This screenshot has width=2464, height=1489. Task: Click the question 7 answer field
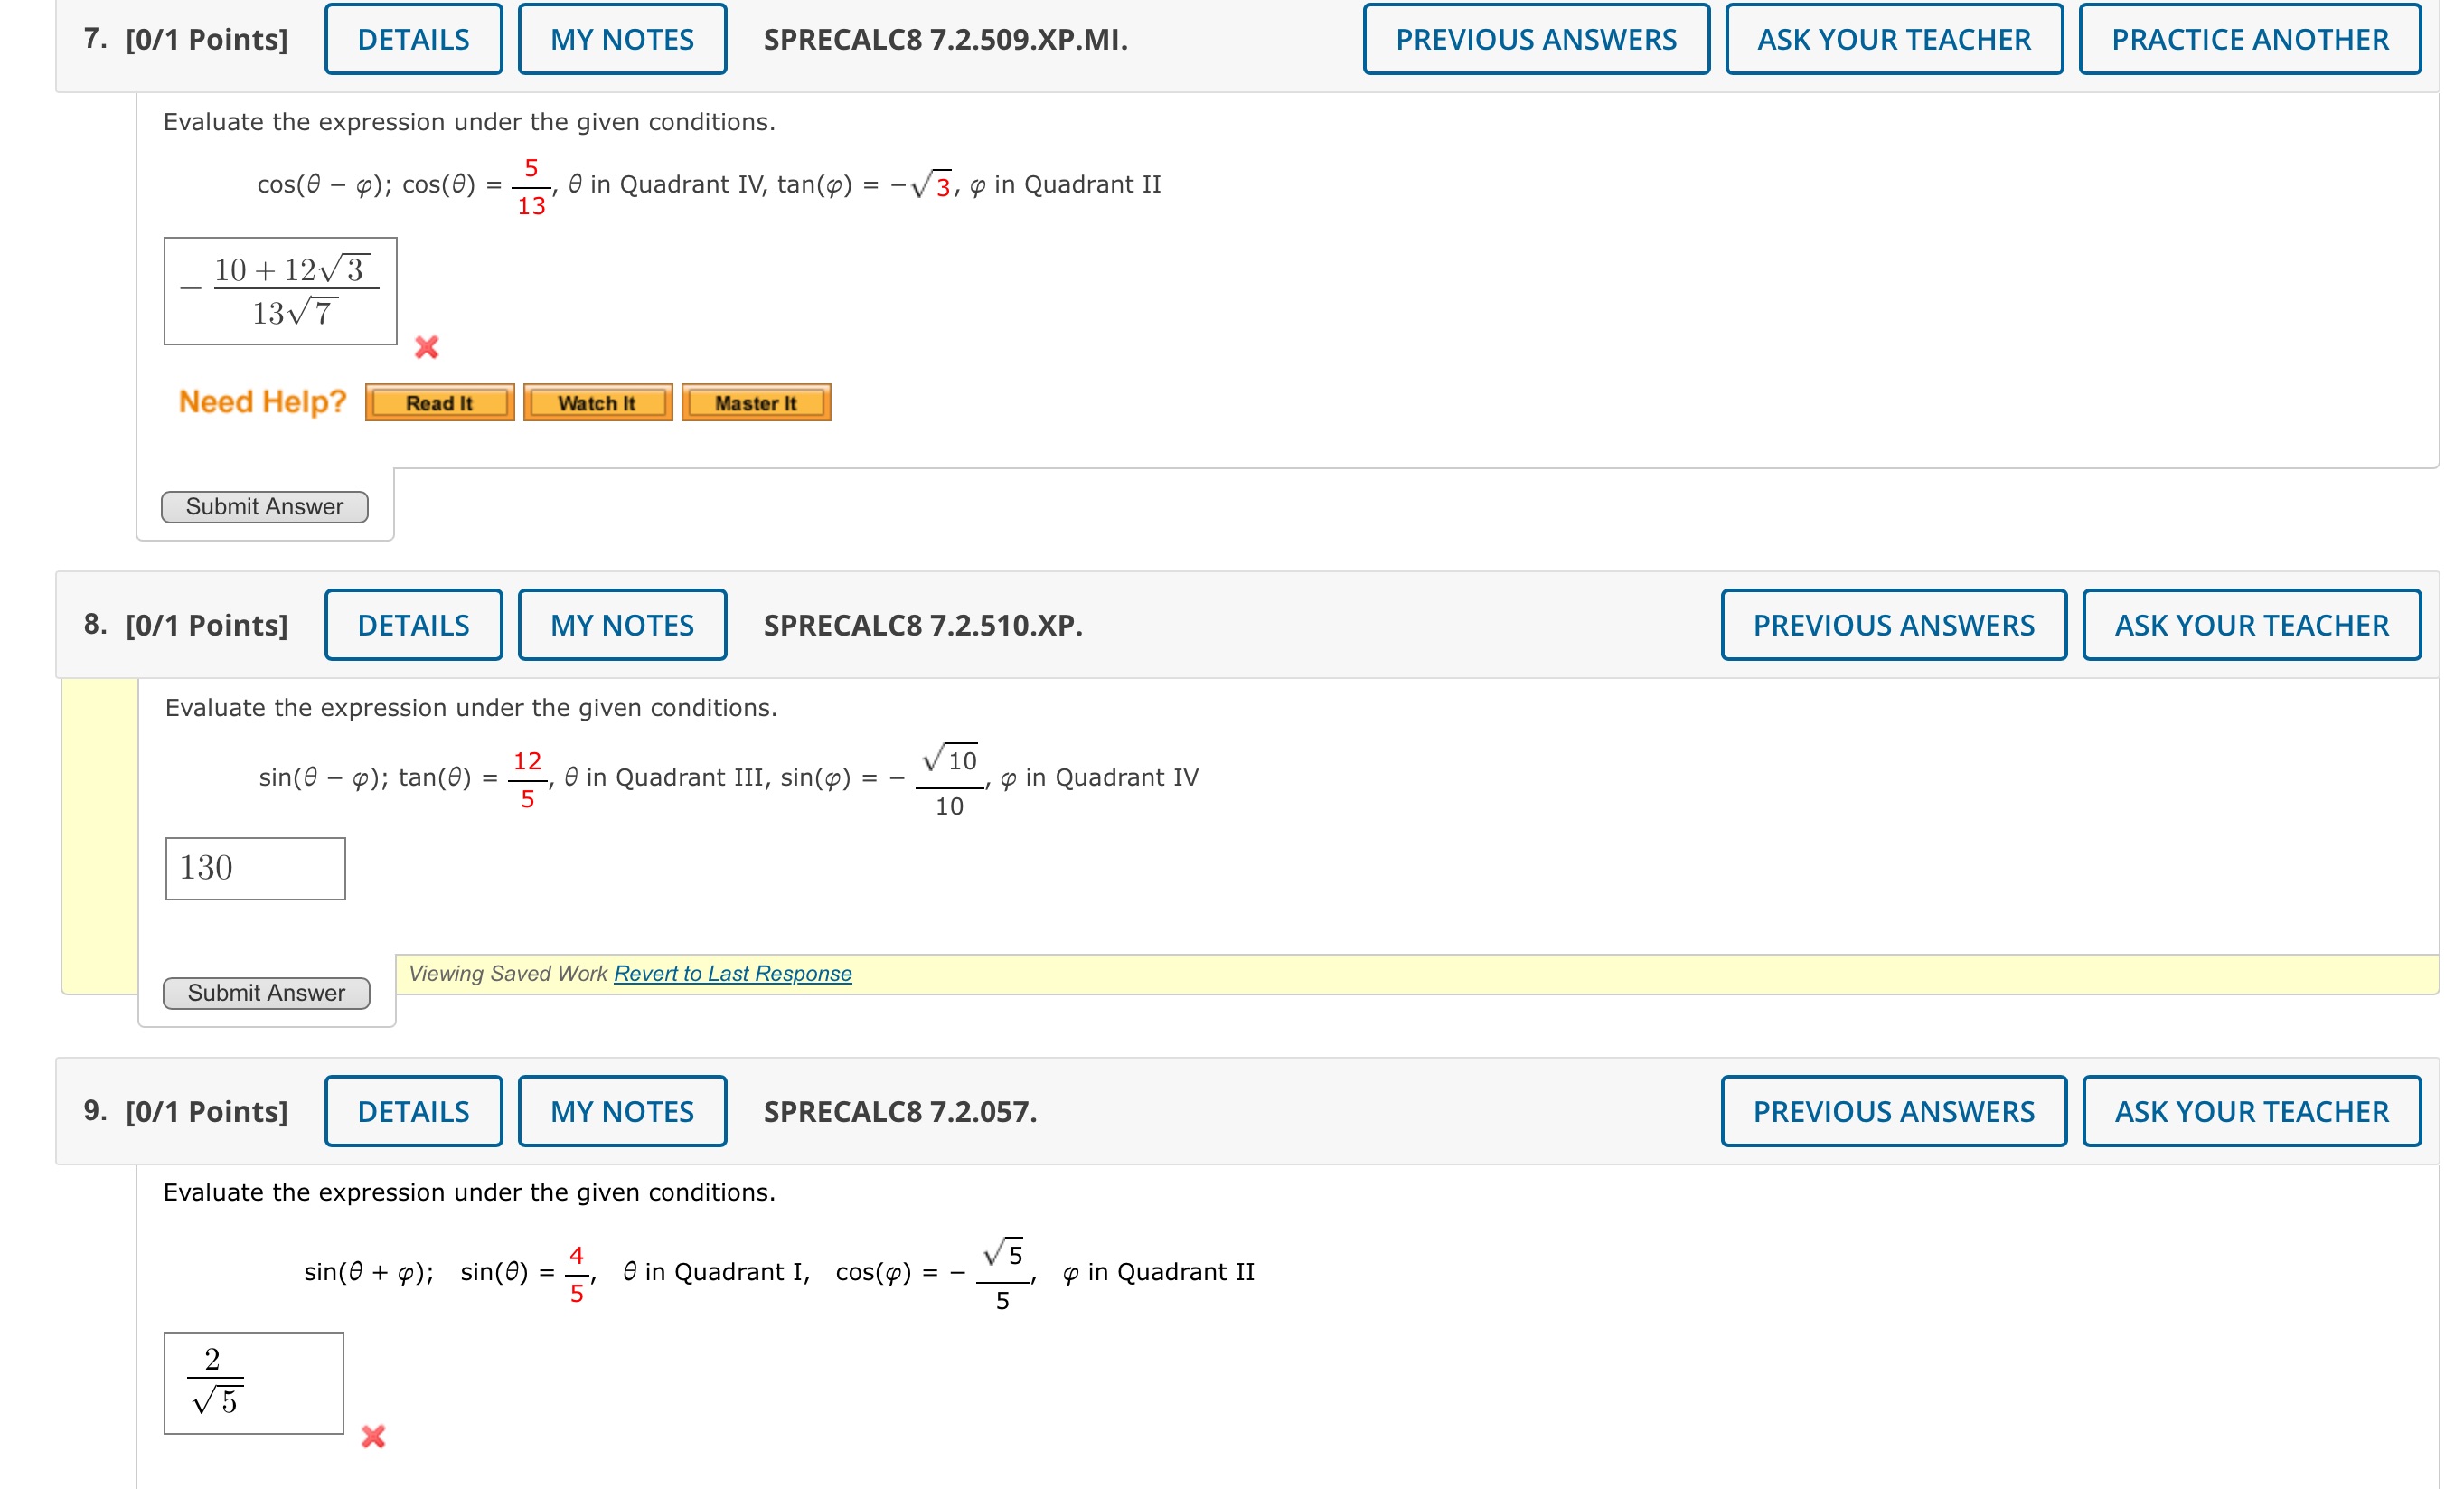click(280, 291)
